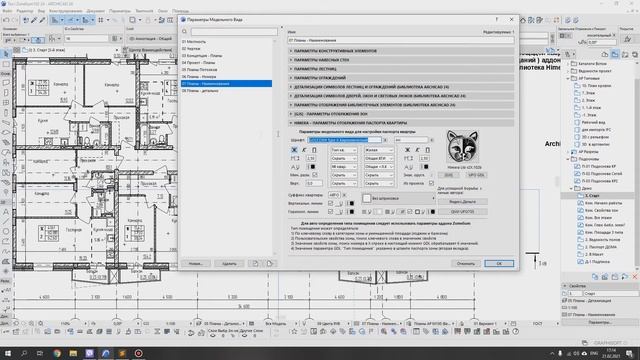Viewport: 640px width, 360px height.
Task: Switch to the View Map icon in Navigator
Action: pyautogui.click(x=615, y=54)
